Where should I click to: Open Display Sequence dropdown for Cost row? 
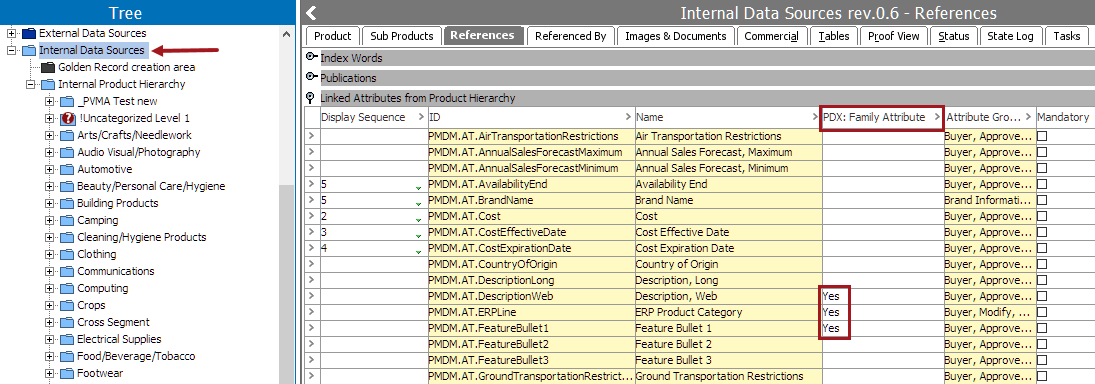[x=418, y=219]
